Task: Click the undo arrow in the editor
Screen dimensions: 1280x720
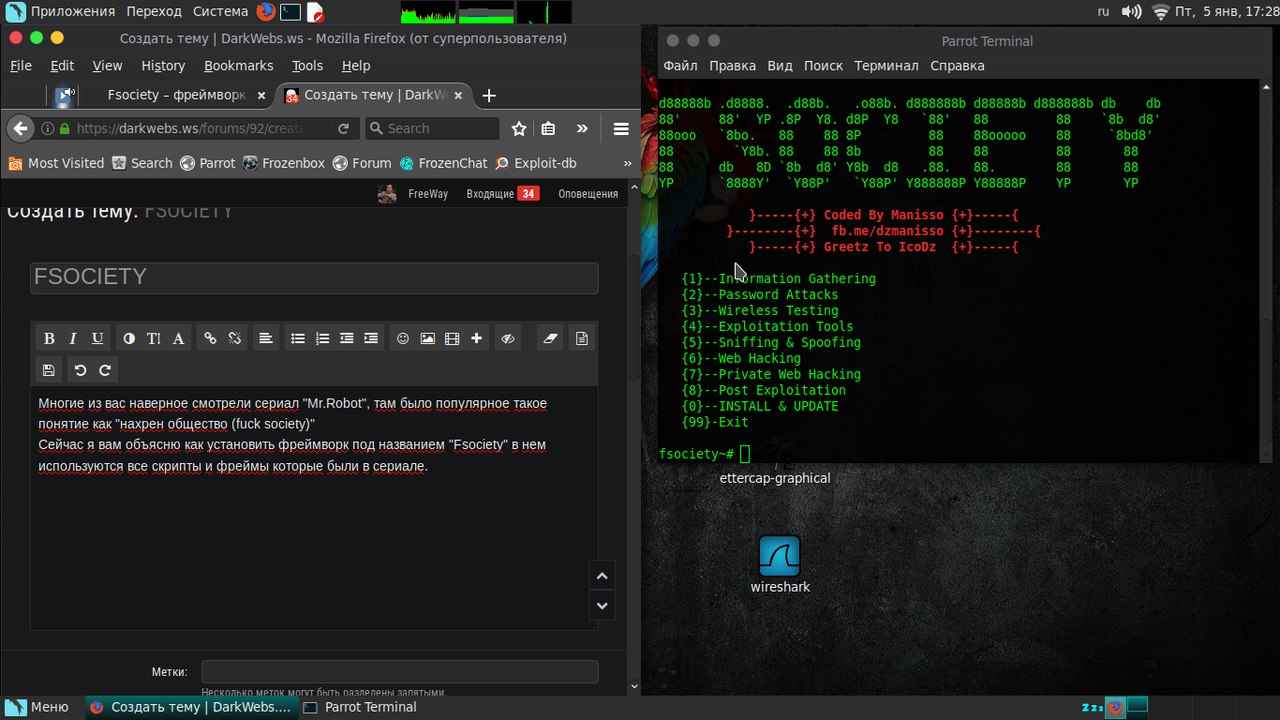Action: tap(80, 370)
